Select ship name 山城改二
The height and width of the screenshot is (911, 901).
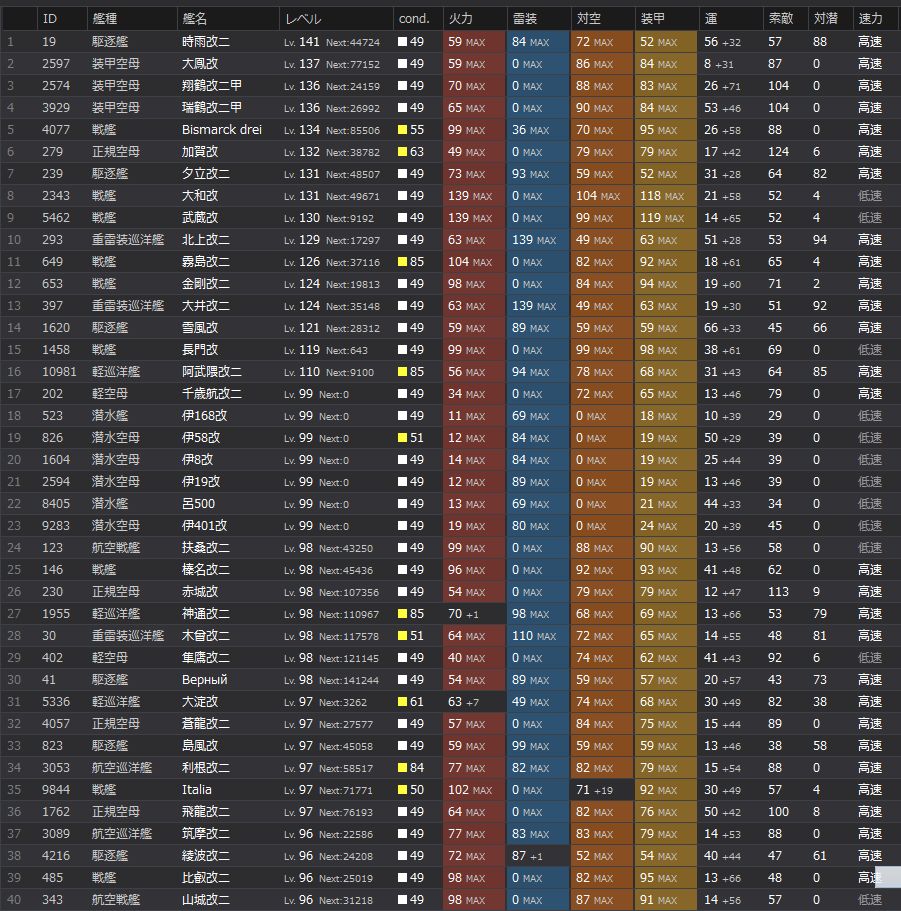(206, 900)
